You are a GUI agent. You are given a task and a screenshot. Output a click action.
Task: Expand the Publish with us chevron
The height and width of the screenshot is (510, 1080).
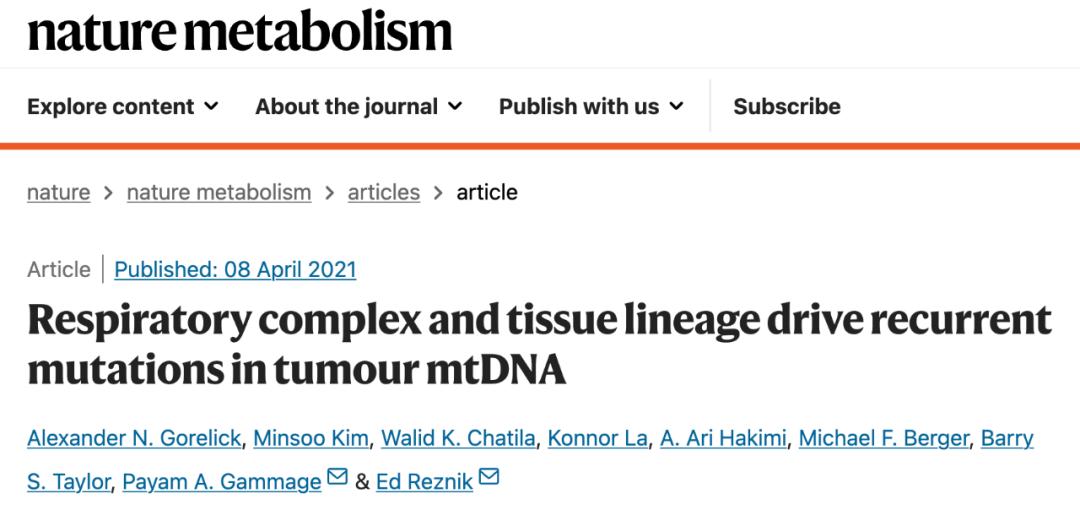tap(676, 107)
